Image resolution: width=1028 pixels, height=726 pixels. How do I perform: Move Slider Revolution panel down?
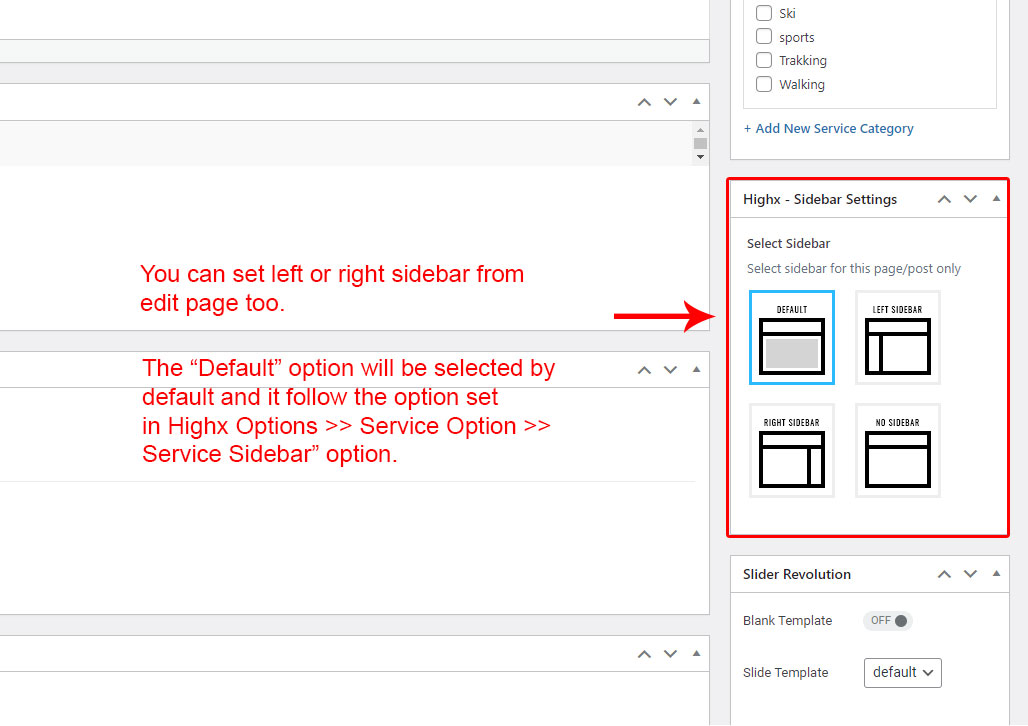coord(970,574)
